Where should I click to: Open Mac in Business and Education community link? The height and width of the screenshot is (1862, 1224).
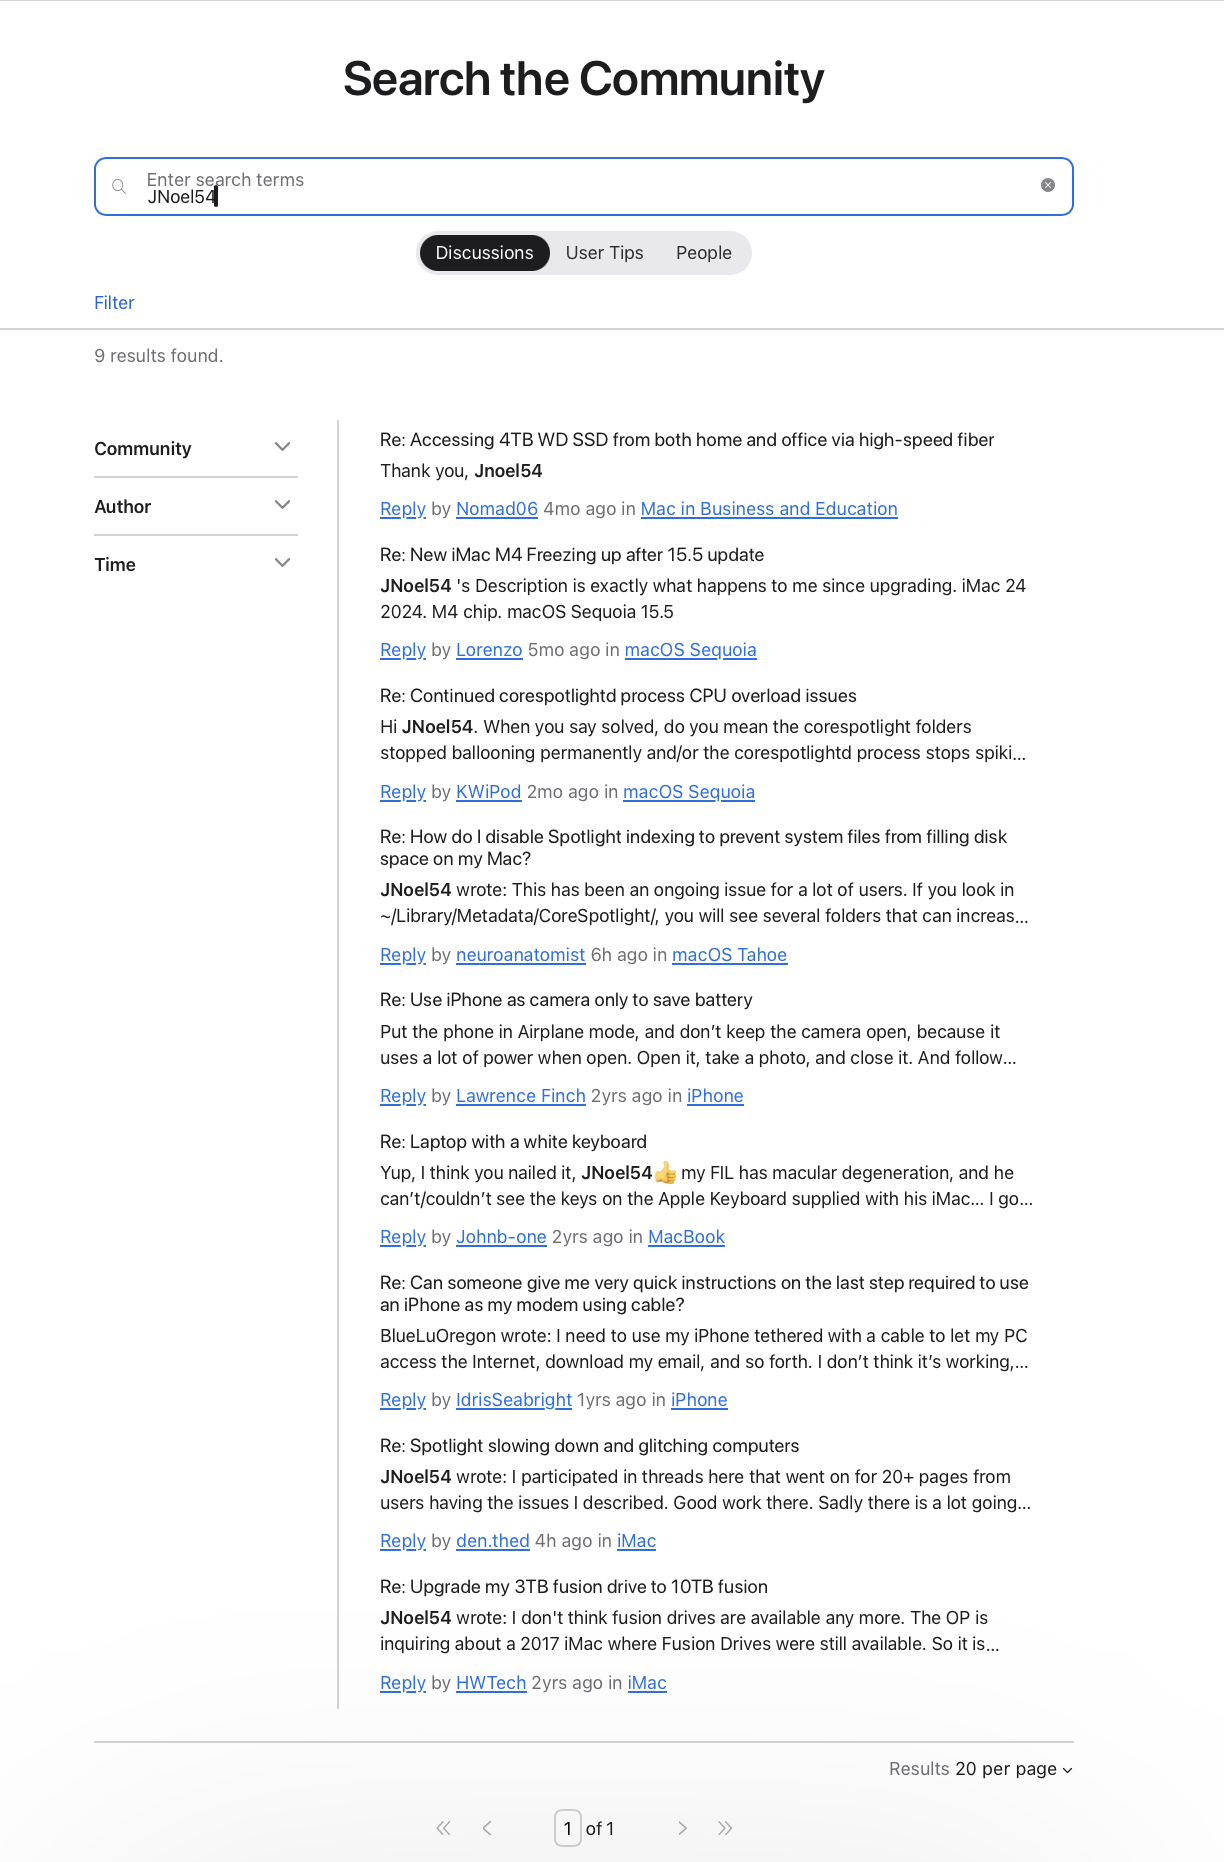click(769, 509)
